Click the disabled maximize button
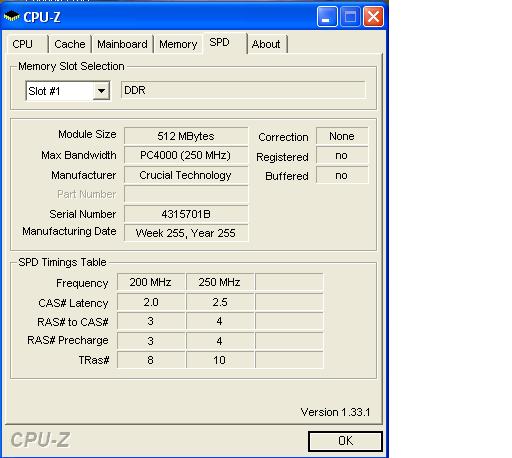Image resolution: width=512 pixels, height=458 pixels. pos(350,16)
